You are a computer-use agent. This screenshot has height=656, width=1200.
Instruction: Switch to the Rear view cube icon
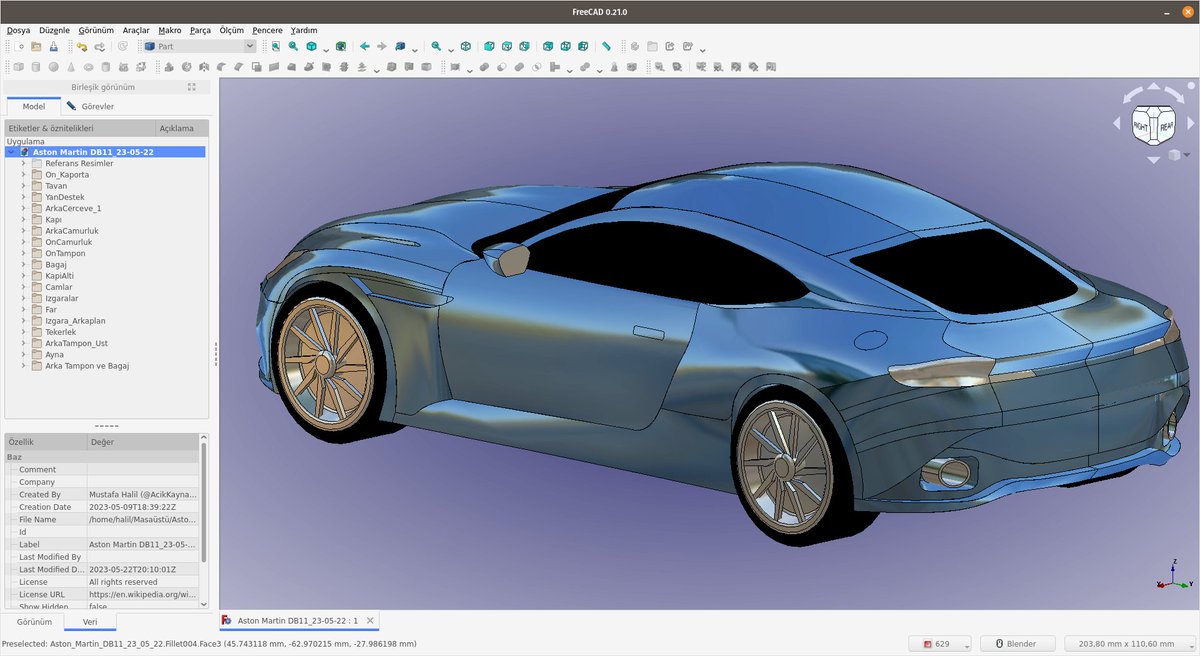[x=547, y=46]
